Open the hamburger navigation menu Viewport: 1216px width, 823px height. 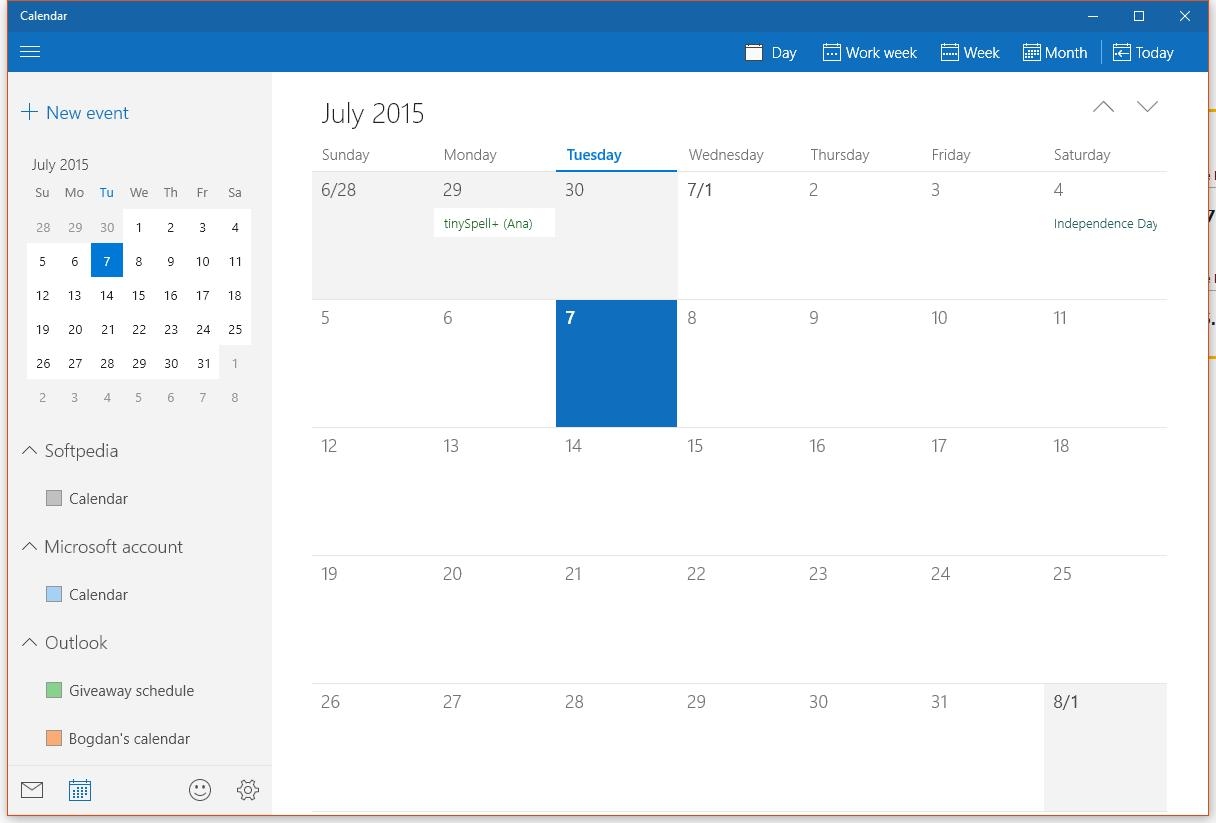[x=30, y=51]
